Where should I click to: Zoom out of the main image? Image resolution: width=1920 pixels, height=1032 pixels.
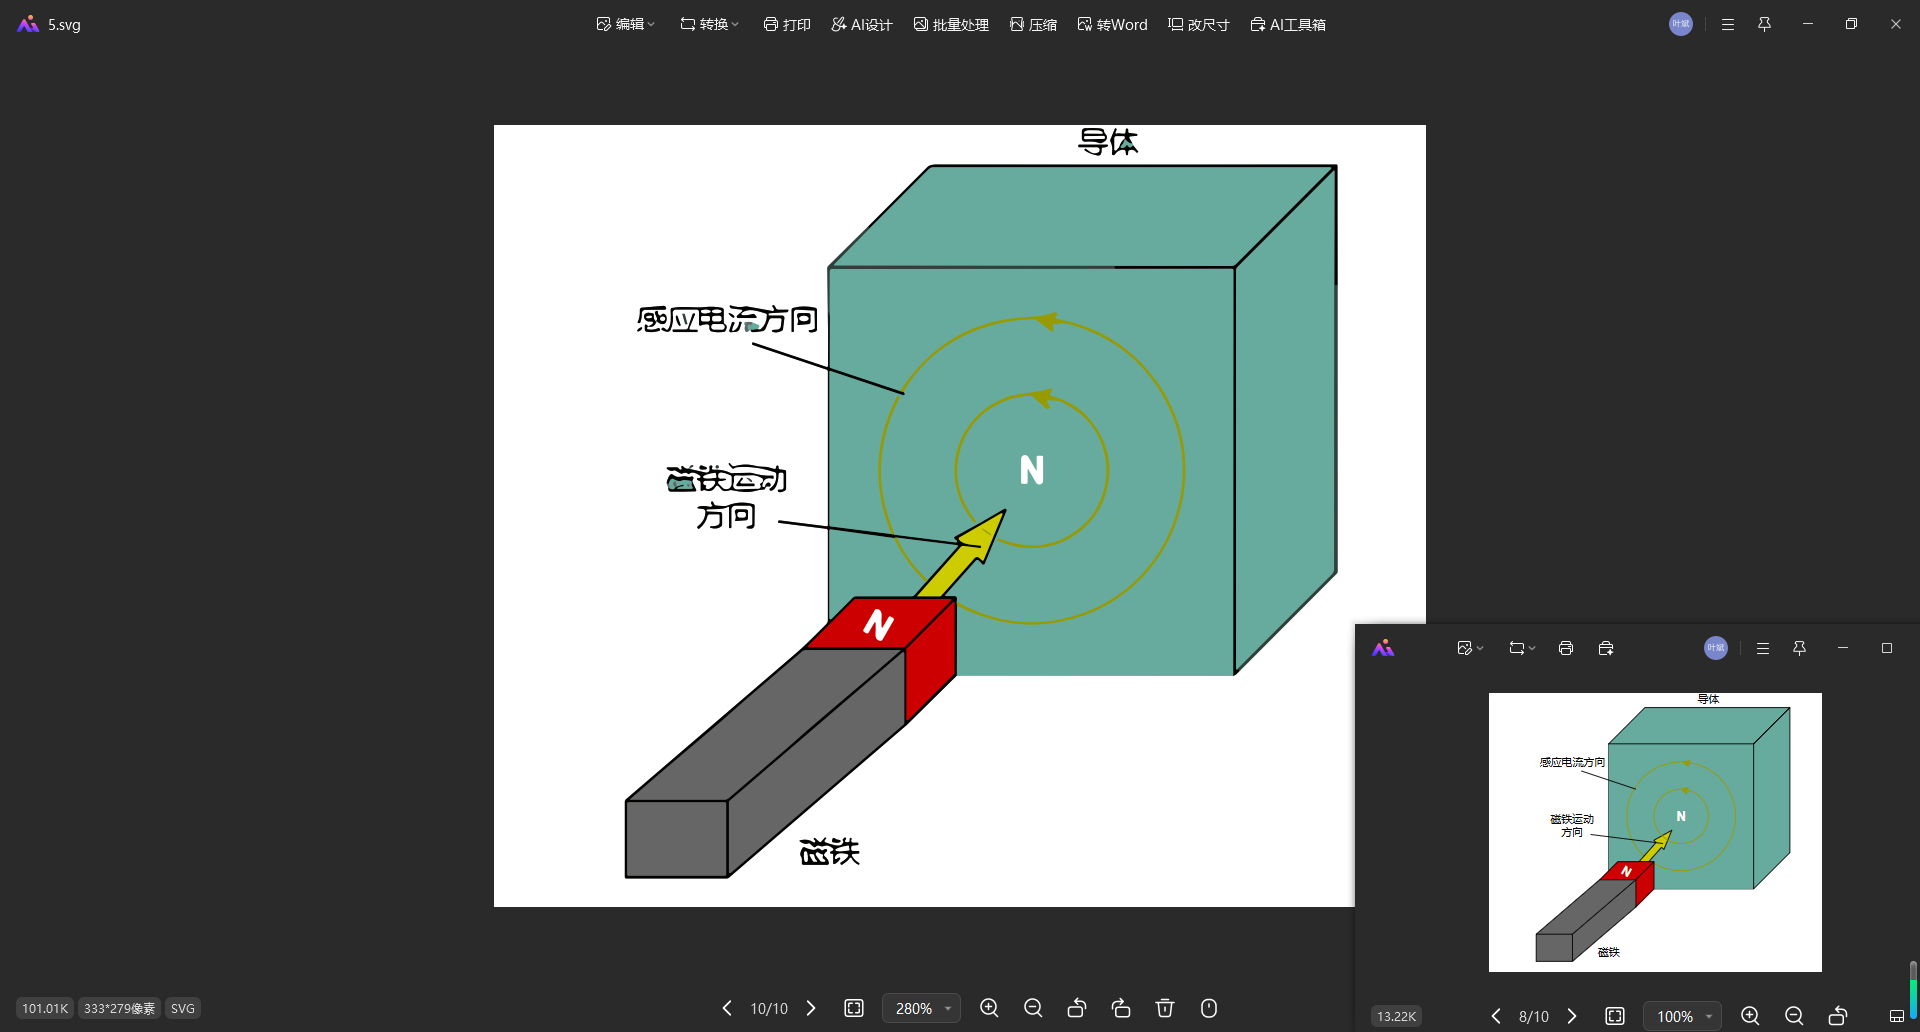pyautogui.click(x=1033, y=1008)
